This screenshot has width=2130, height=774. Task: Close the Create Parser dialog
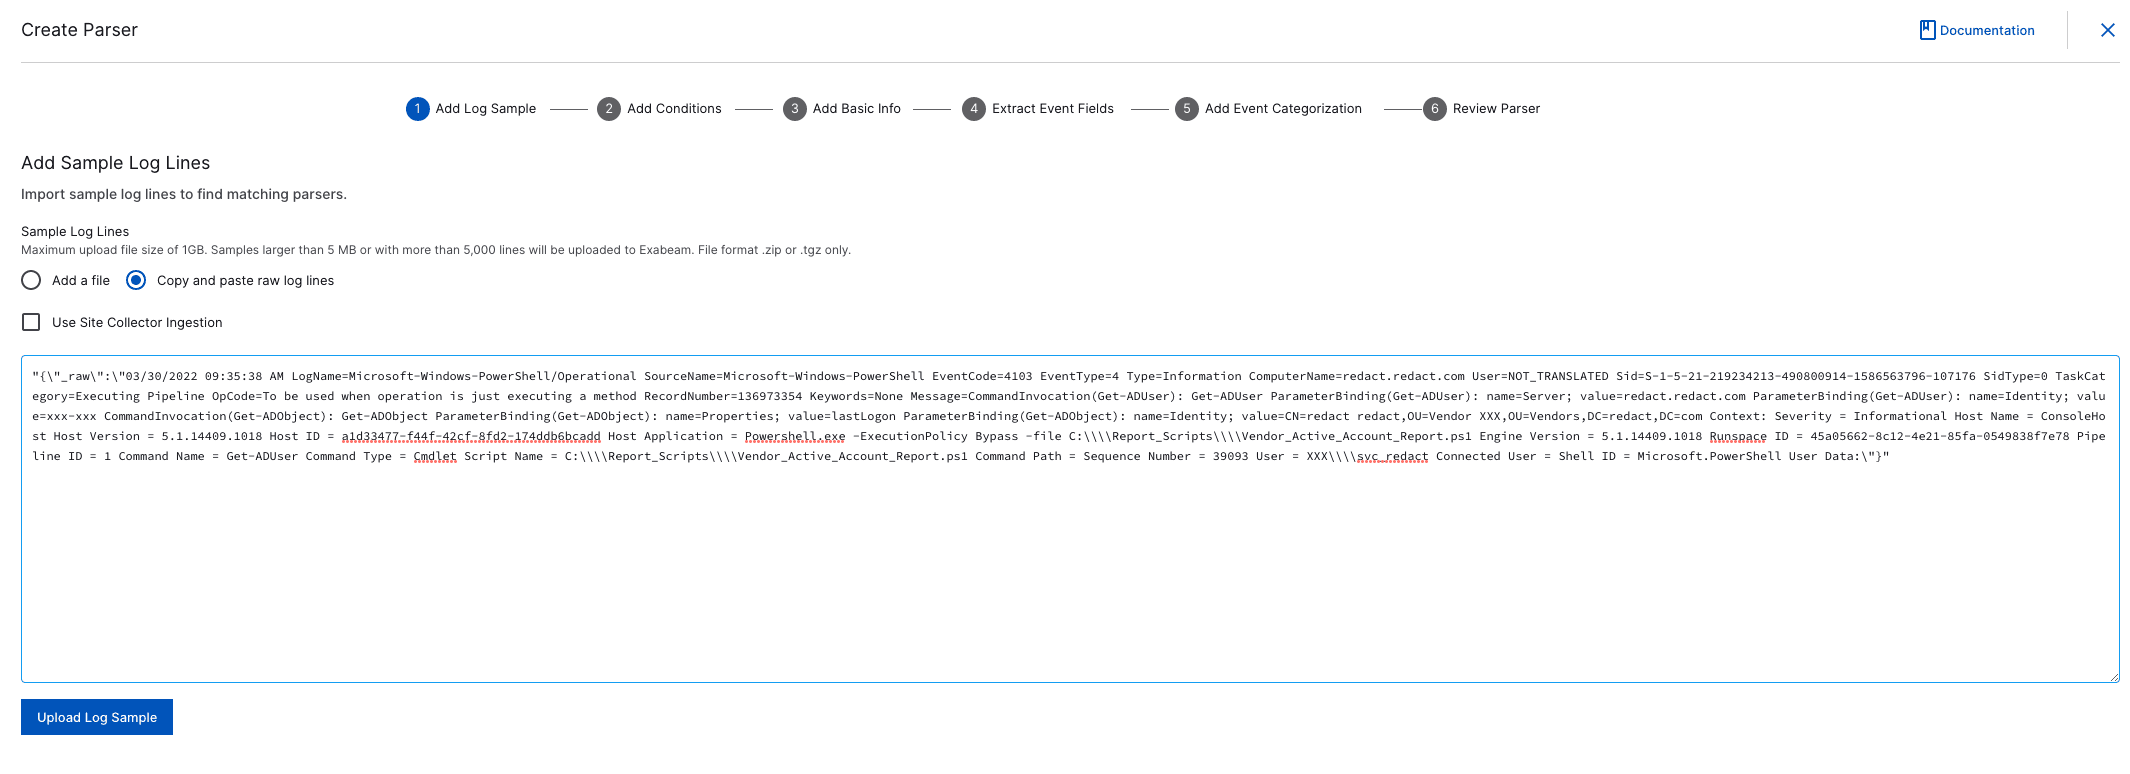pos(2107,30)
